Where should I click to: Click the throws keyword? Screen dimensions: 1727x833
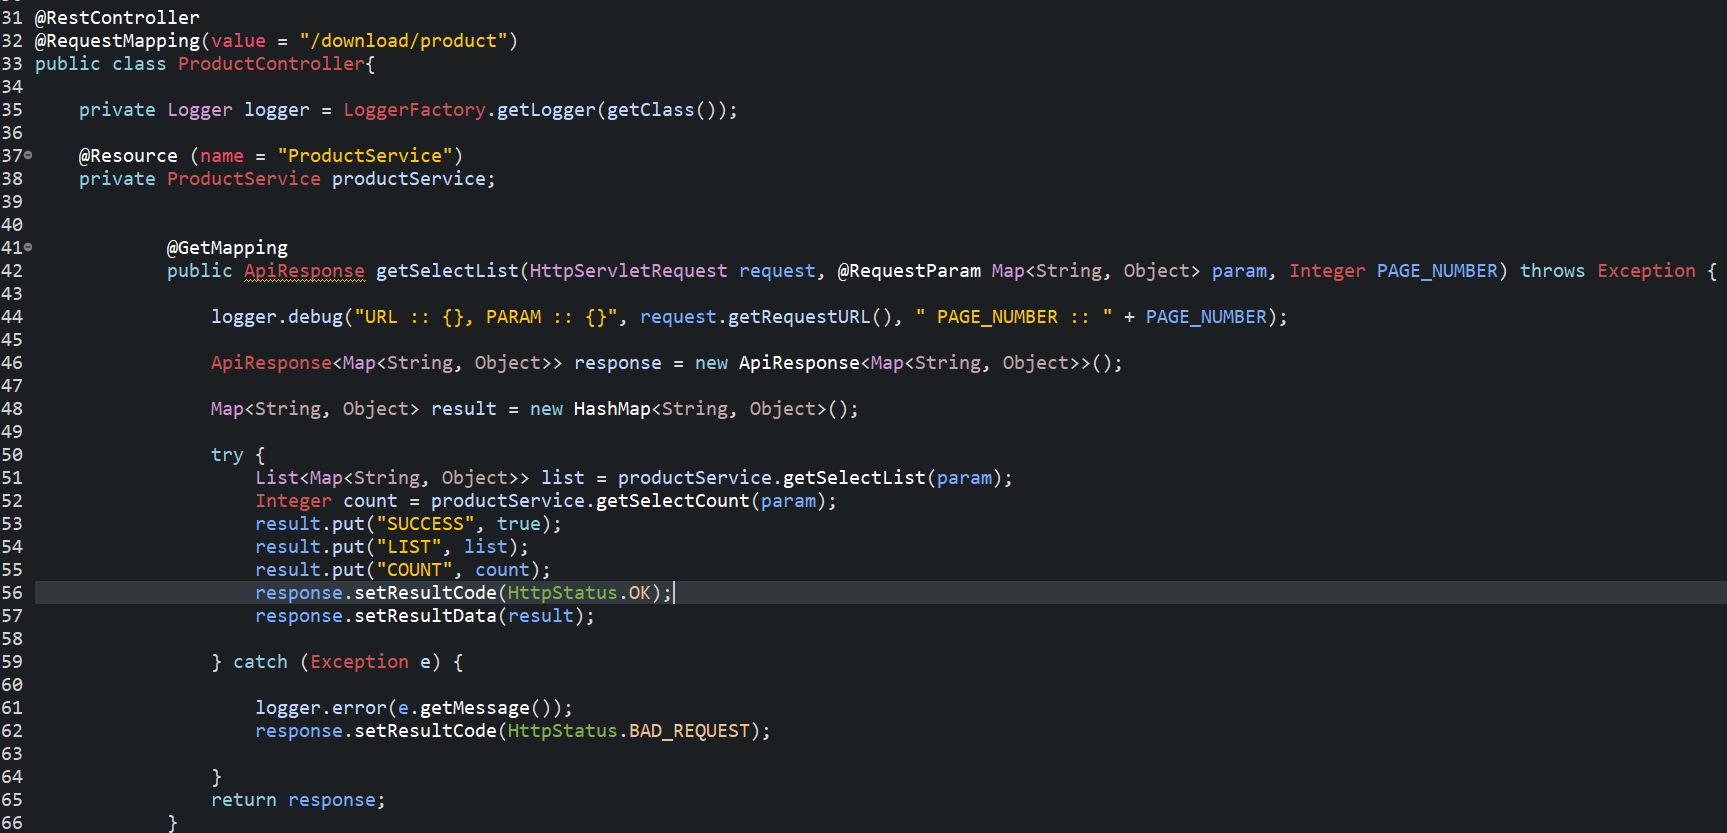[1552, 271]
